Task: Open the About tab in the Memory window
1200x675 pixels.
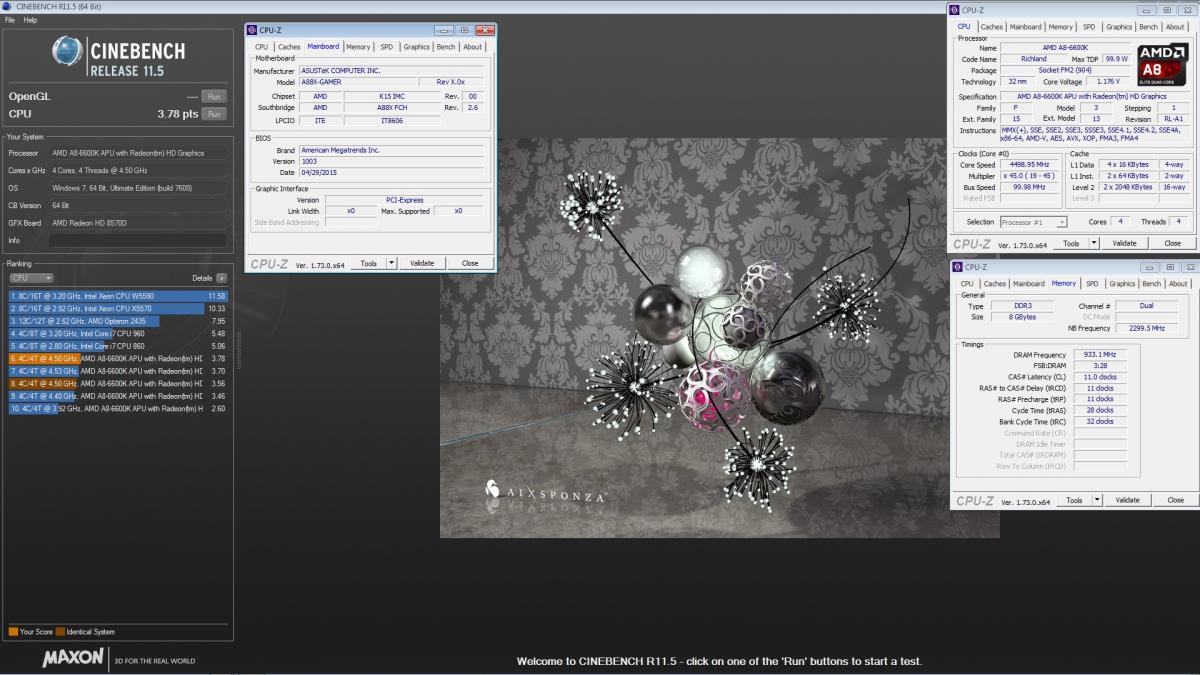Action: (1178, 284)
